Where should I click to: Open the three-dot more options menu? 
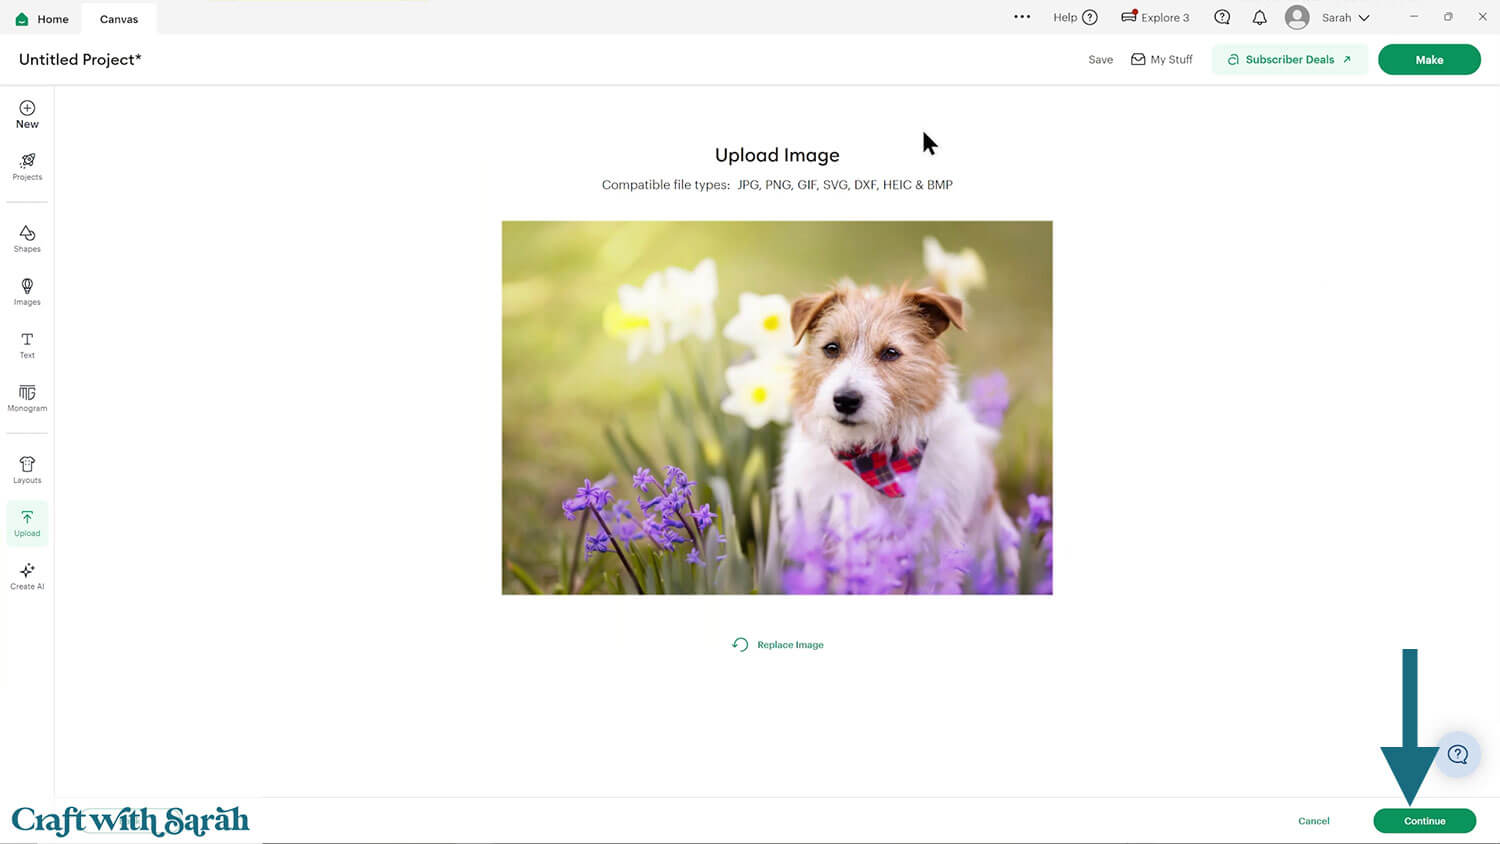(x=1021, y=17)
